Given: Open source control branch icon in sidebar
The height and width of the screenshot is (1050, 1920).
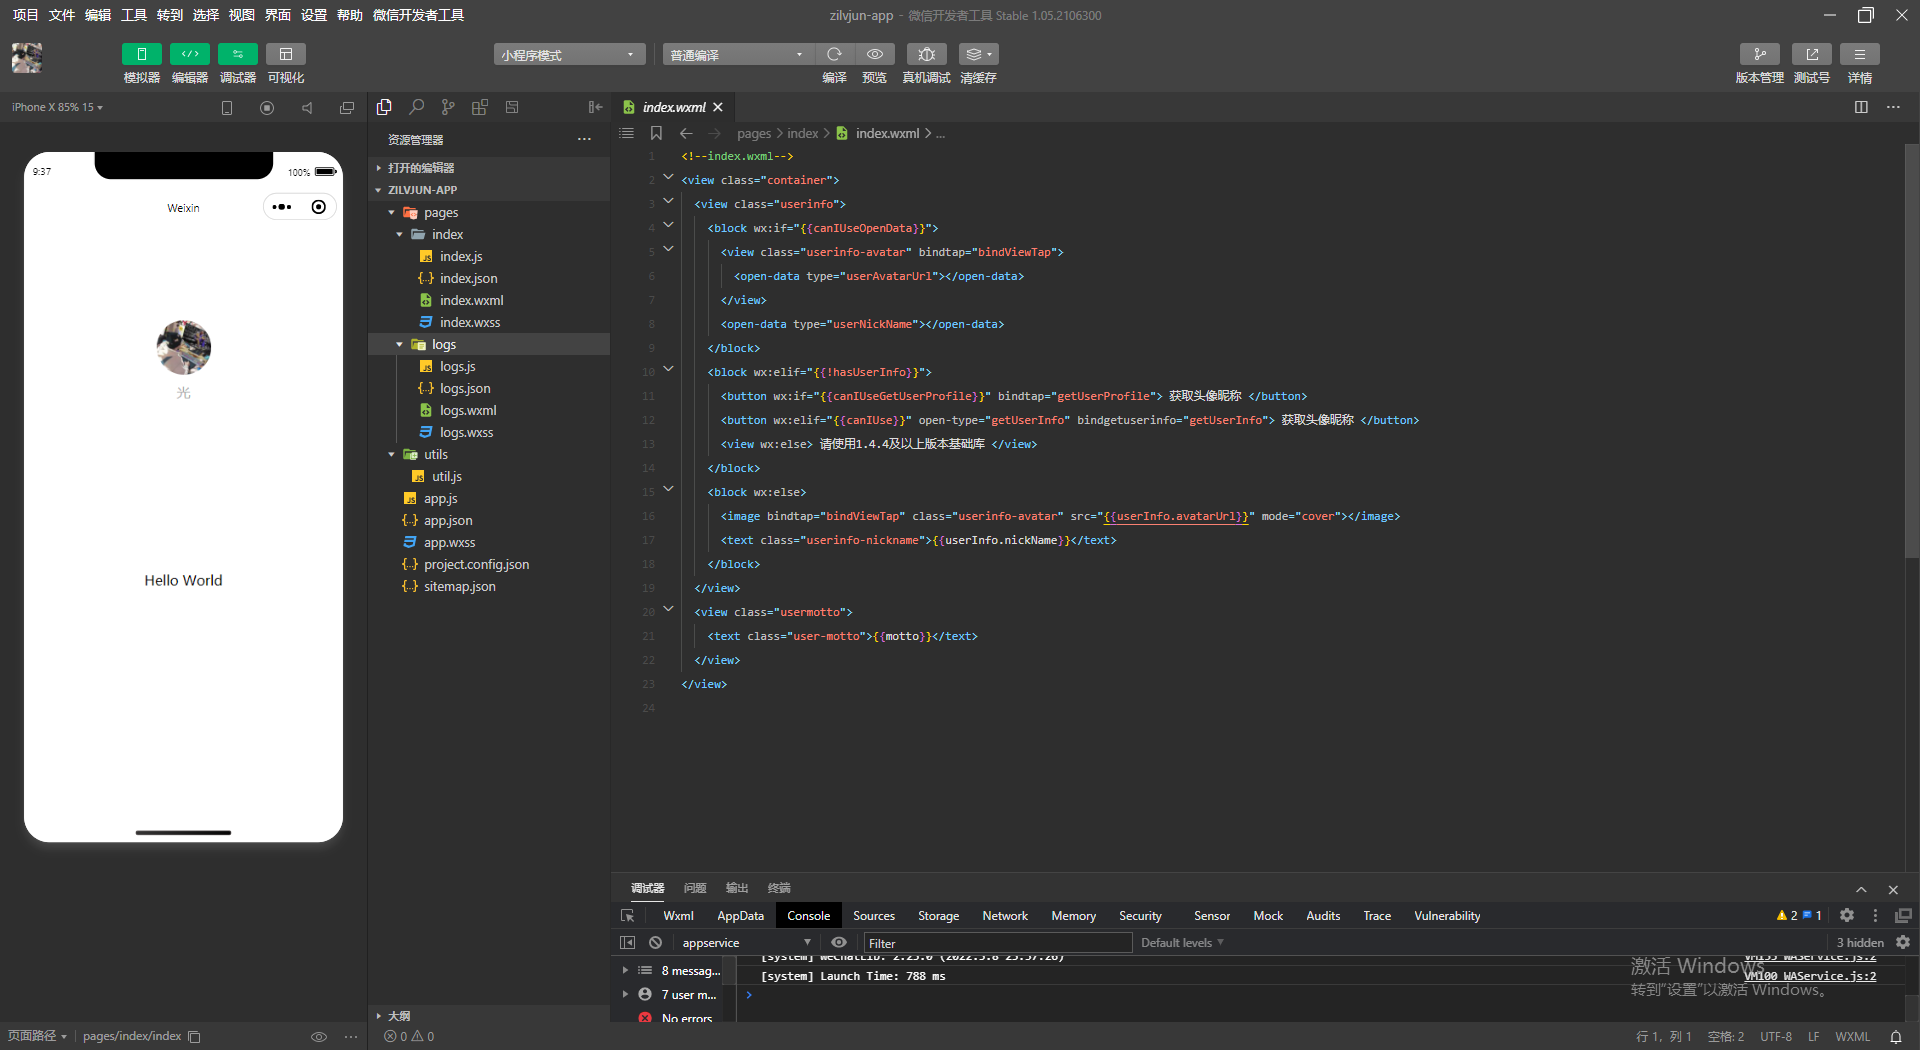Looking at the screenshot, I should (x=448, y=107).
